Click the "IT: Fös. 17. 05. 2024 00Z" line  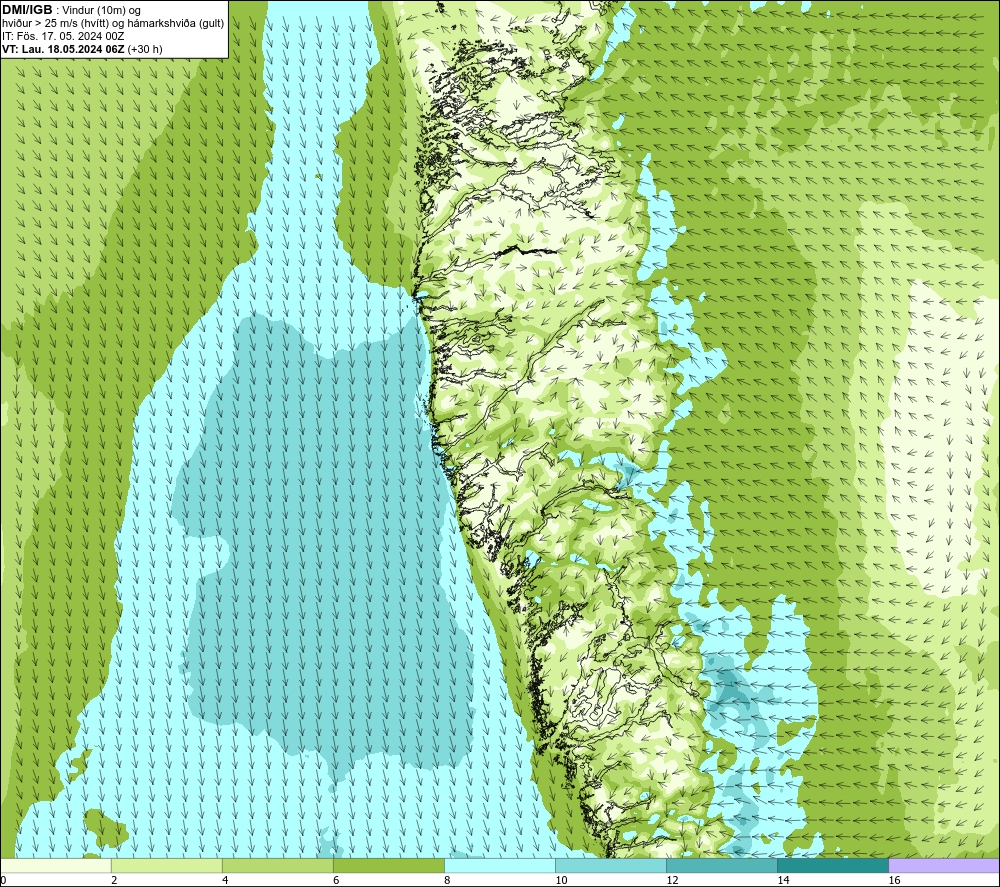(63, 36)
